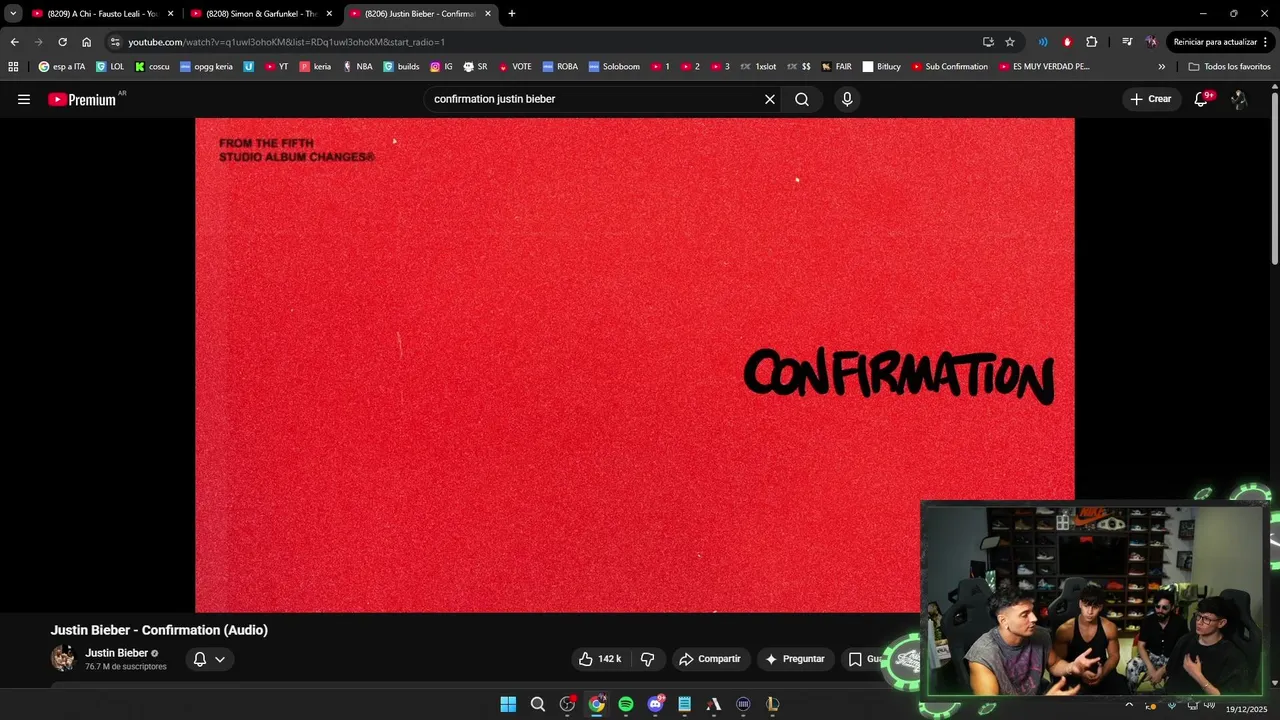
Task: Close the Simon & Garfunkel tab
Action: click(329, 14)
